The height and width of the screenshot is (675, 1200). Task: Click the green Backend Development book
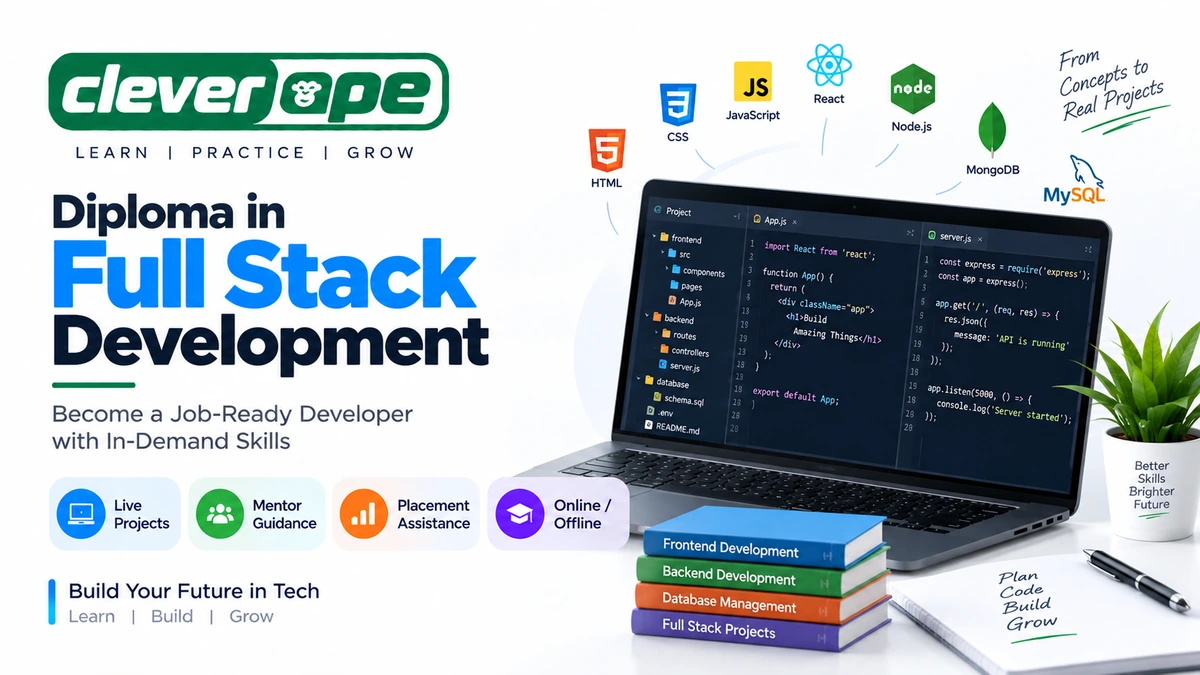[760, 575]
